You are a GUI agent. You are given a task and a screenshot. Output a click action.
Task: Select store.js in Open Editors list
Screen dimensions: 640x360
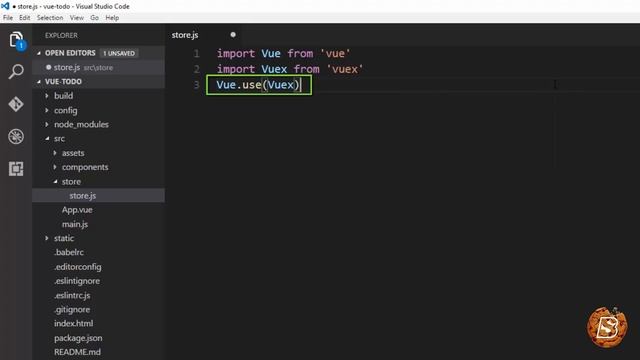[98, 67]
